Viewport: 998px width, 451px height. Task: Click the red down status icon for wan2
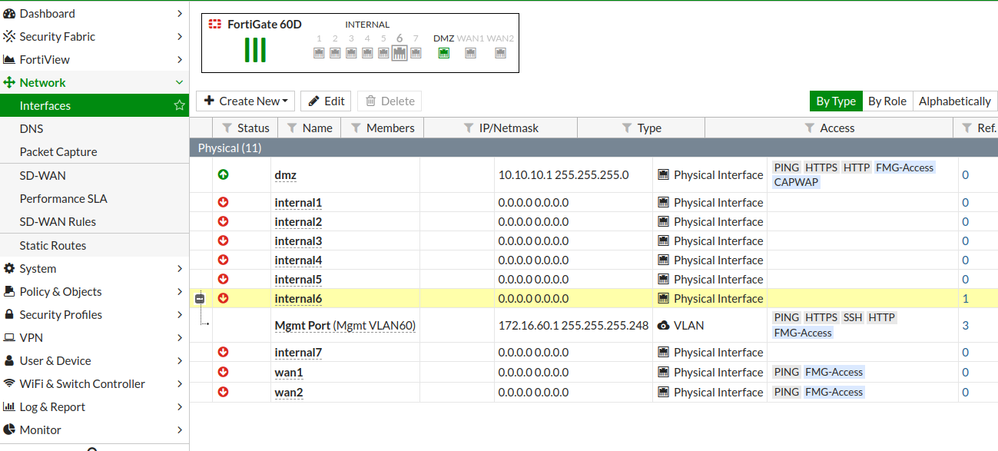click(223, 392)
